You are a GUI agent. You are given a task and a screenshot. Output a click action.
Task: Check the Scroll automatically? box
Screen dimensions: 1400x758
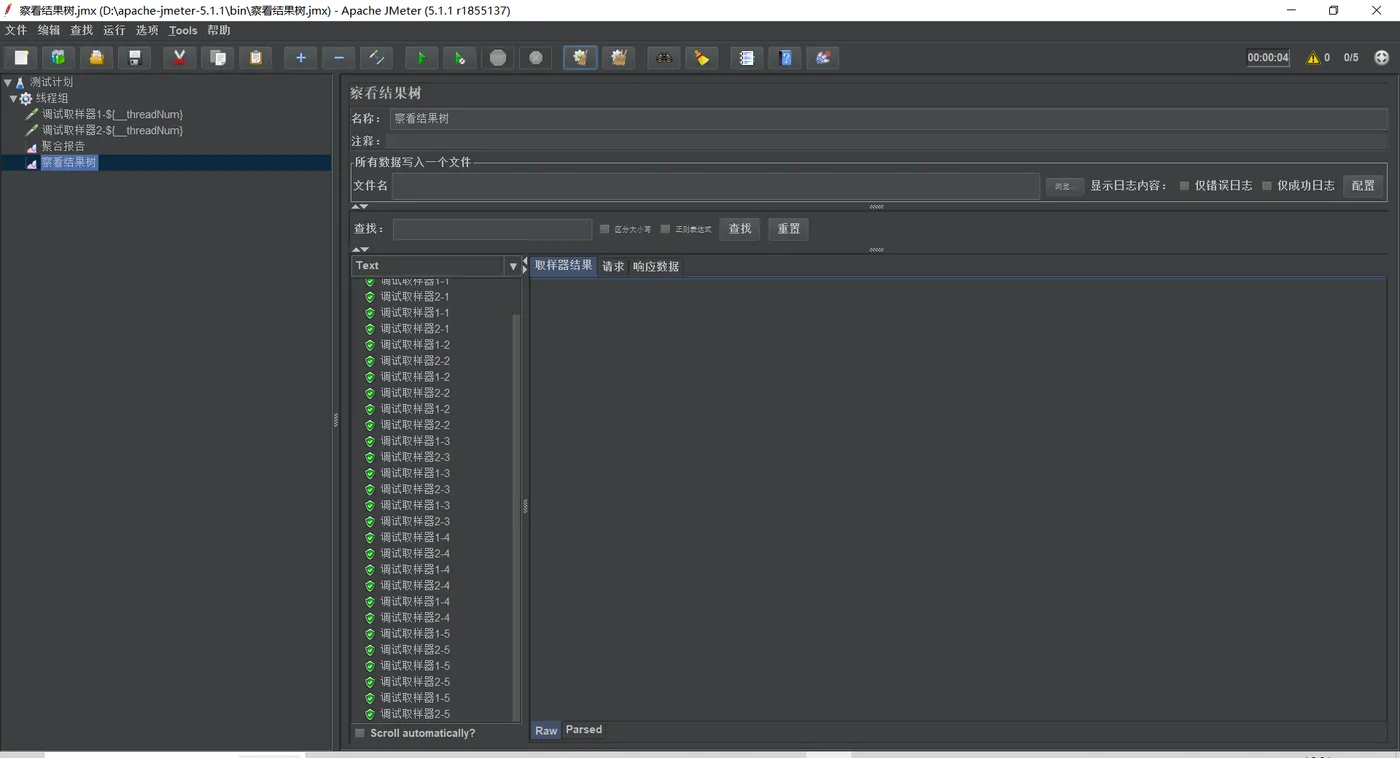(x=360, y=733)
